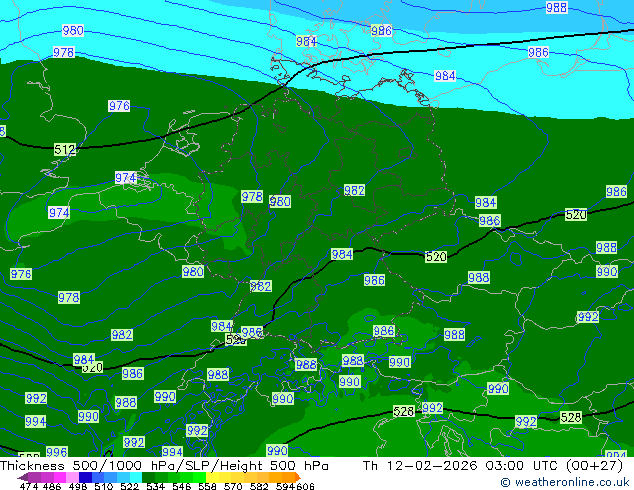
Task: Pick the dark navy blue legend swatch
Action: pyautogui.click(x=84, y=477)
